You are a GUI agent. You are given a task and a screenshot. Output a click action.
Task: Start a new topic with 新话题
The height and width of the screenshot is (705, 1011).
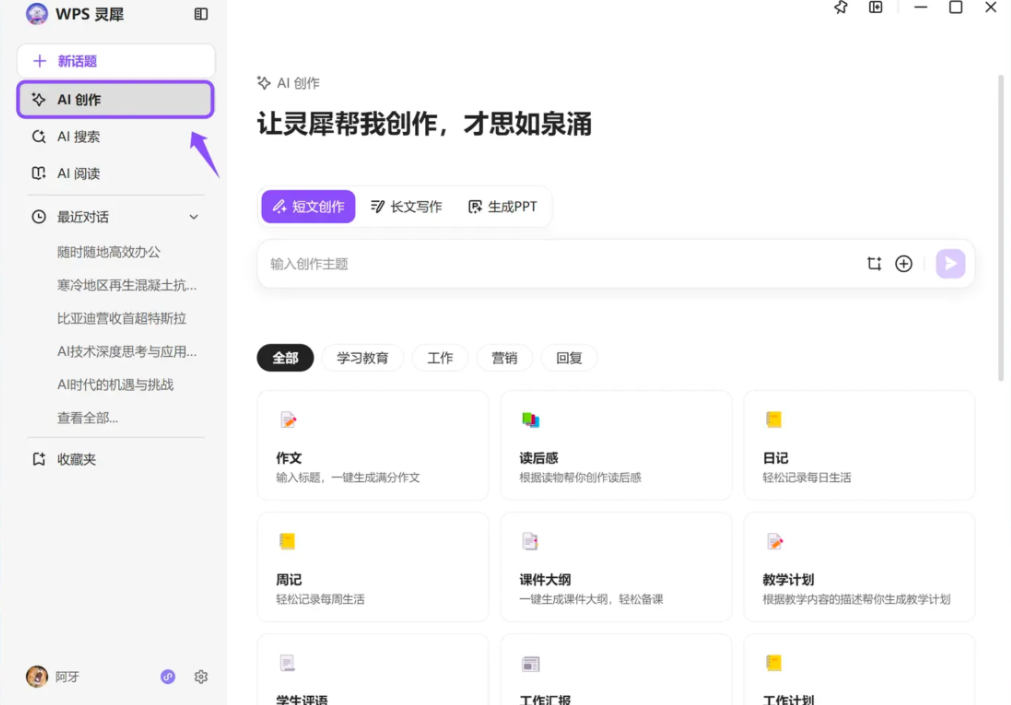[x=116, y=61]
